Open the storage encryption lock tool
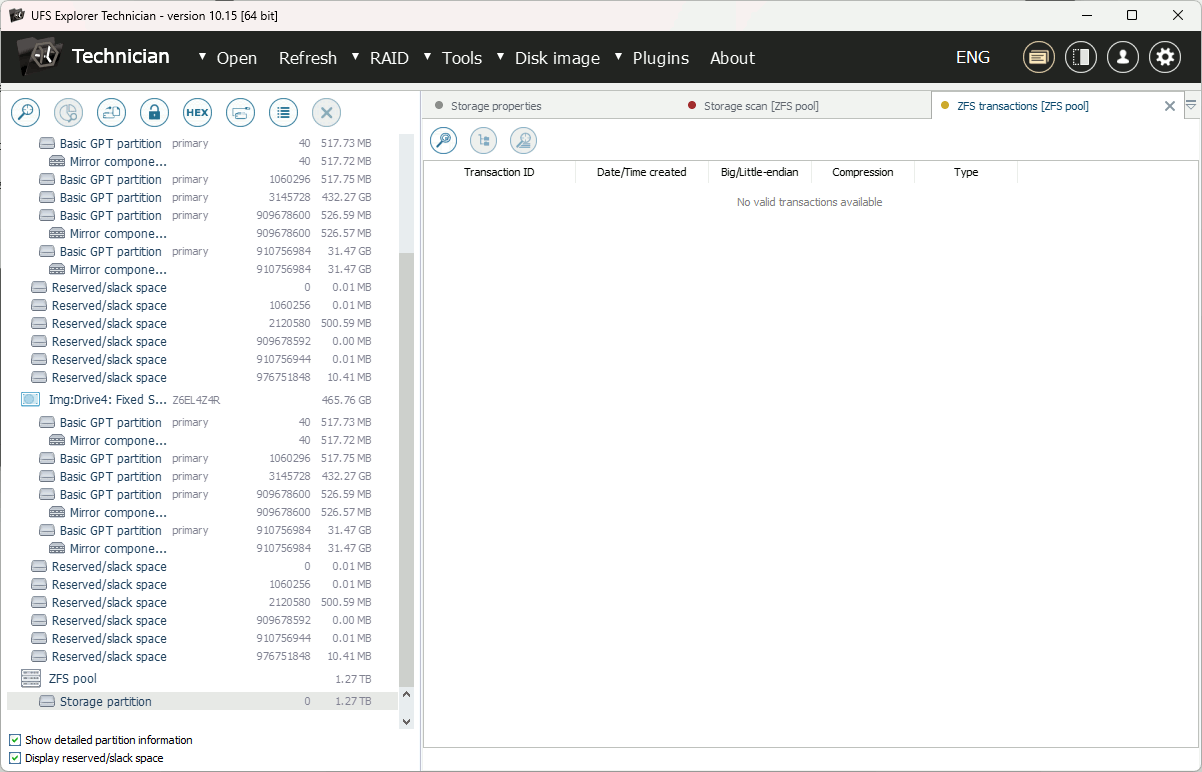Screen dimensions: 1202x772 (154, 112)
